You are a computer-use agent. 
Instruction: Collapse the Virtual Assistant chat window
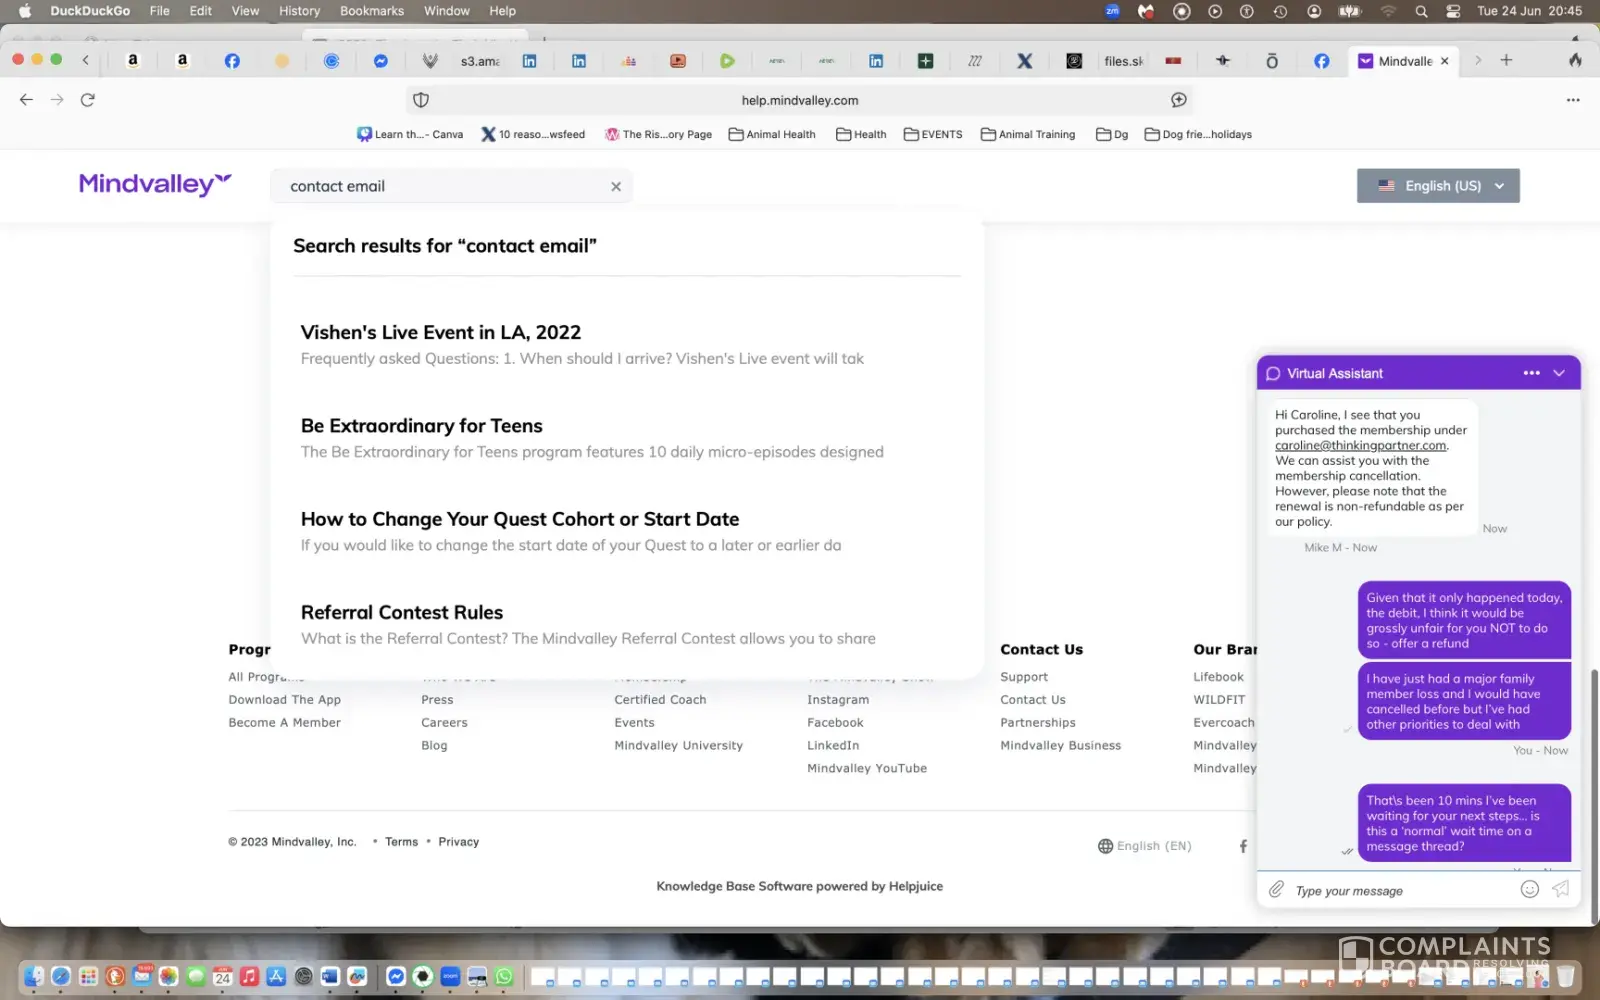tap(1559, 373)
